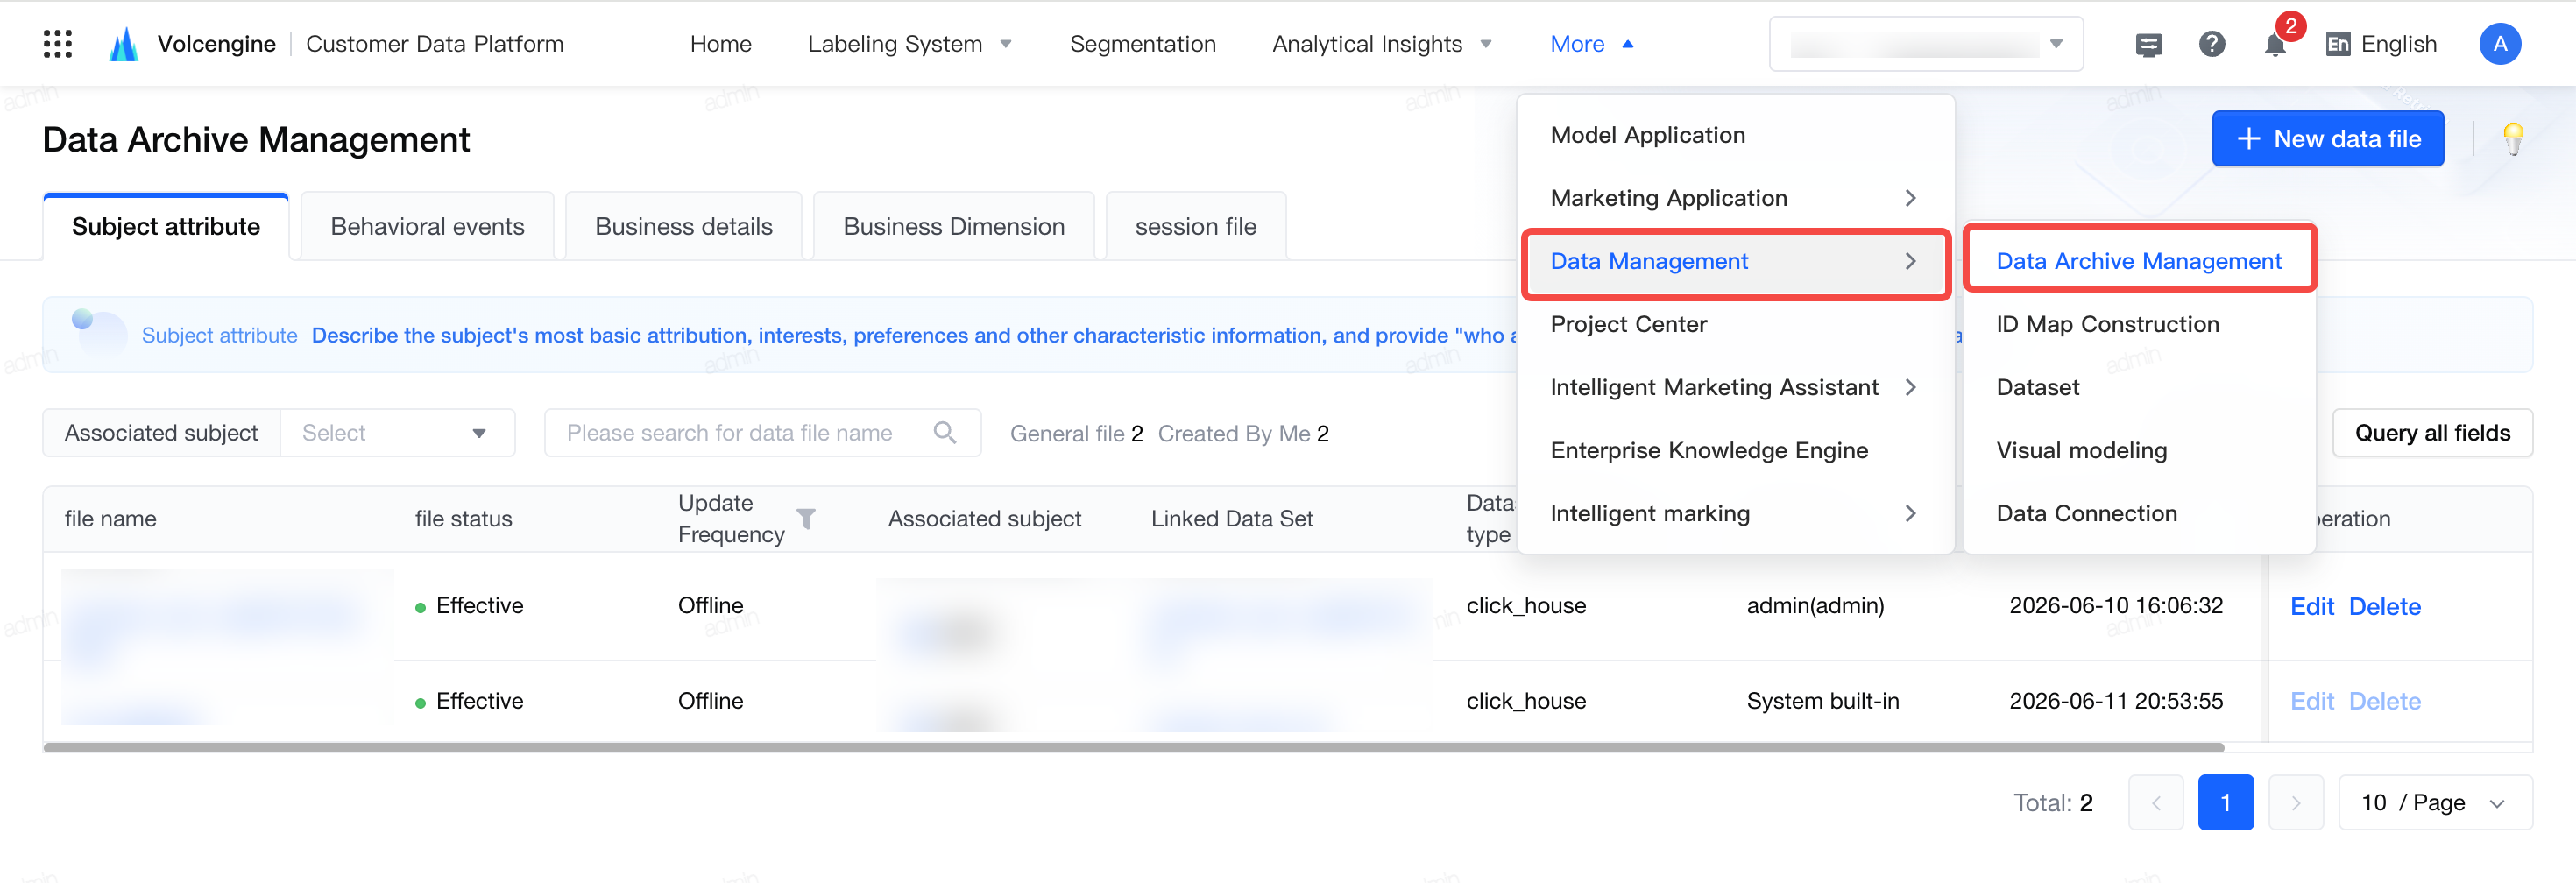Open Data Connection
This screenshot has width=2576, height=883.
point(2139,513)
